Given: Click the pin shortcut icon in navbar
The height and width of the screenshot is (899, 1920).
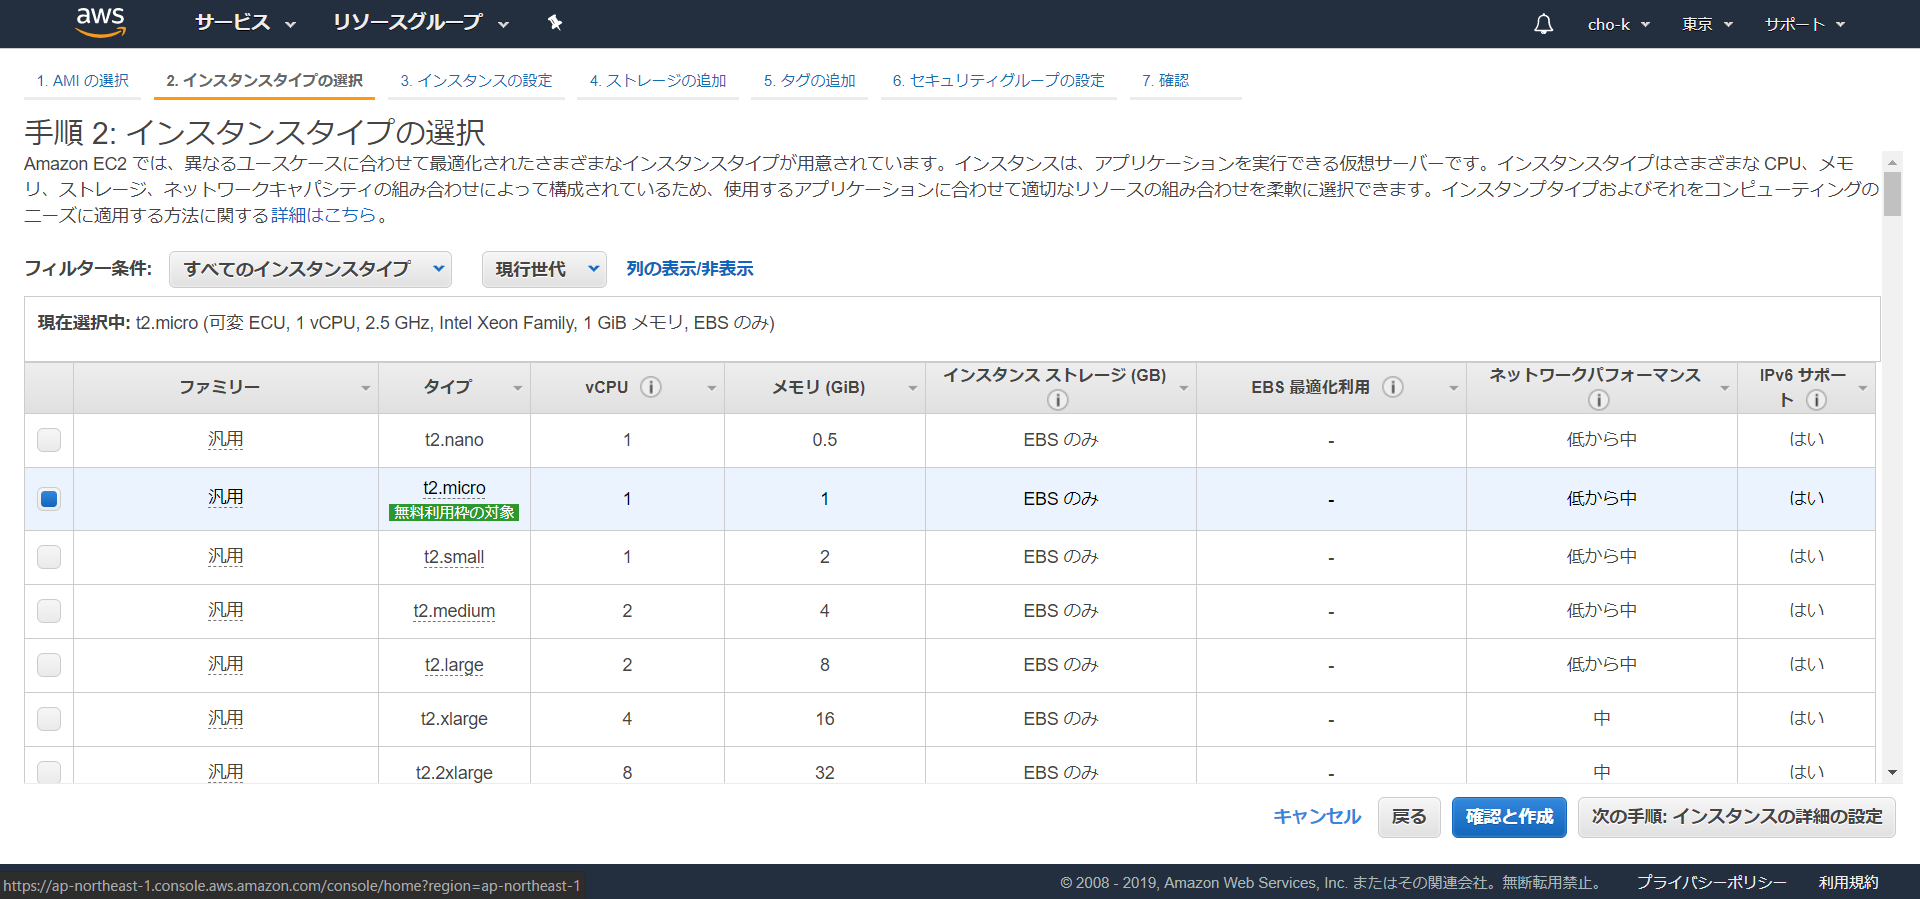Looking at the screenshot, I should [555, 23].
